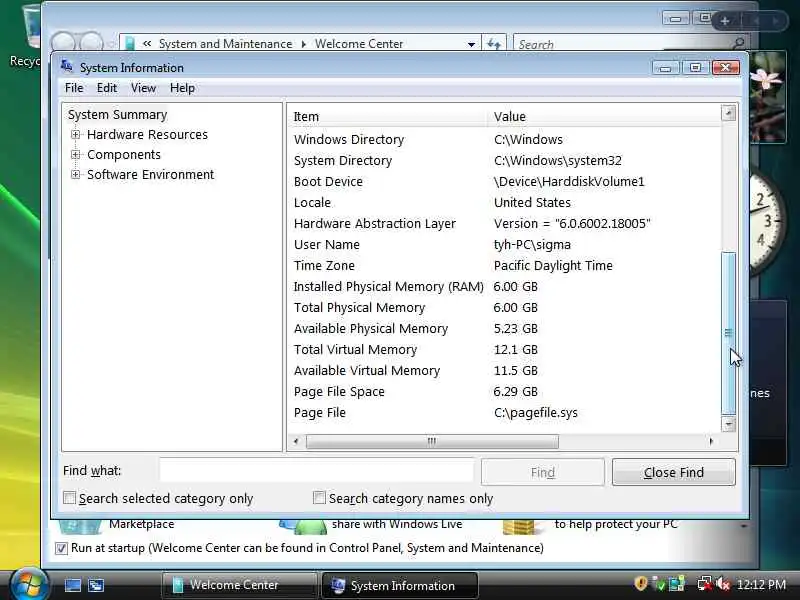This screenshot has width=800, height=600.
Task: Click refresh button in Welcome Center window
Action: [x=494, y=44]
